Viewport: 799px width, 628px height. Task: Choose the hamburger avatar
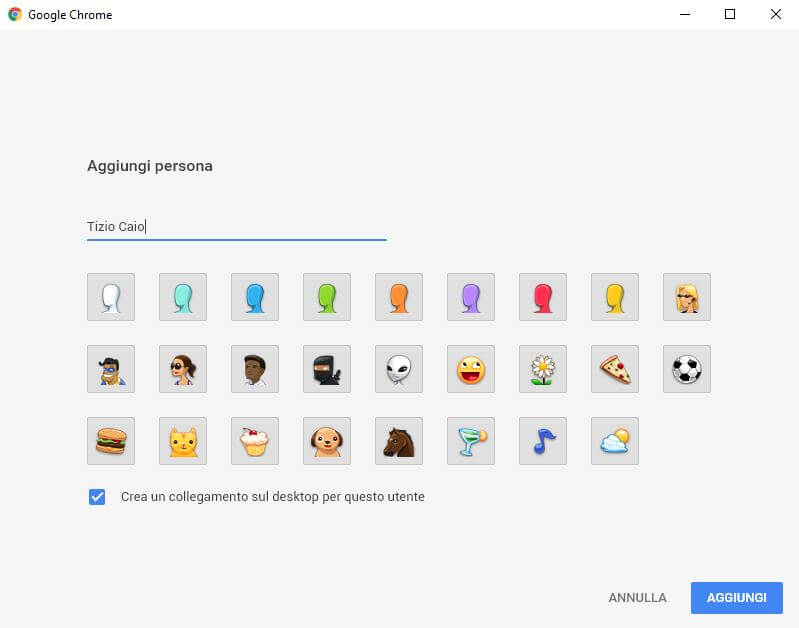pos(111,441)
